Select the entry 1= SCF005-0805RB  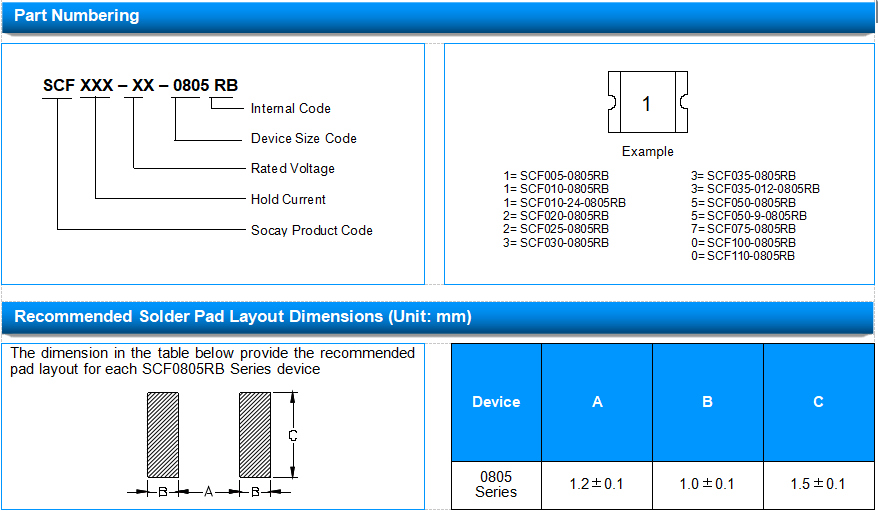click(556, 176)
